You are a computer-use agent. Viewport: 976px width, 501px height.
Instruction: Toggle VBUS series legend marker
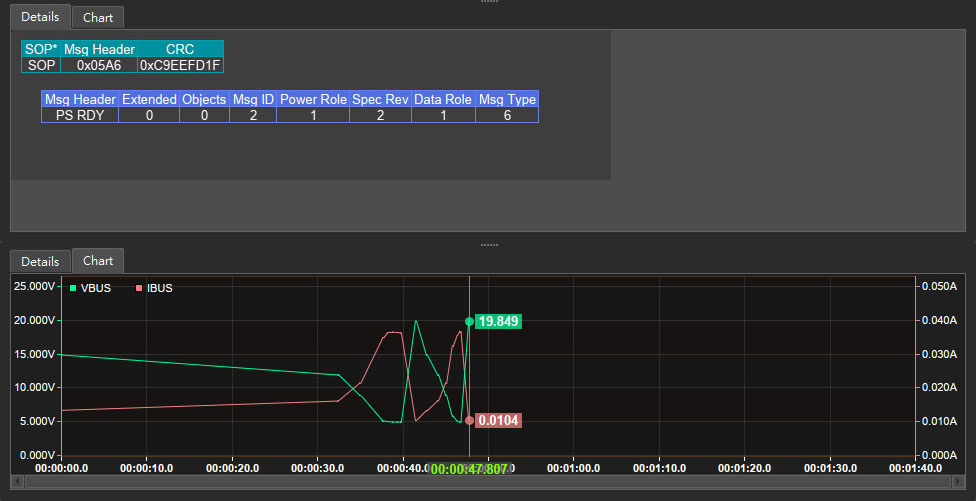73,288
